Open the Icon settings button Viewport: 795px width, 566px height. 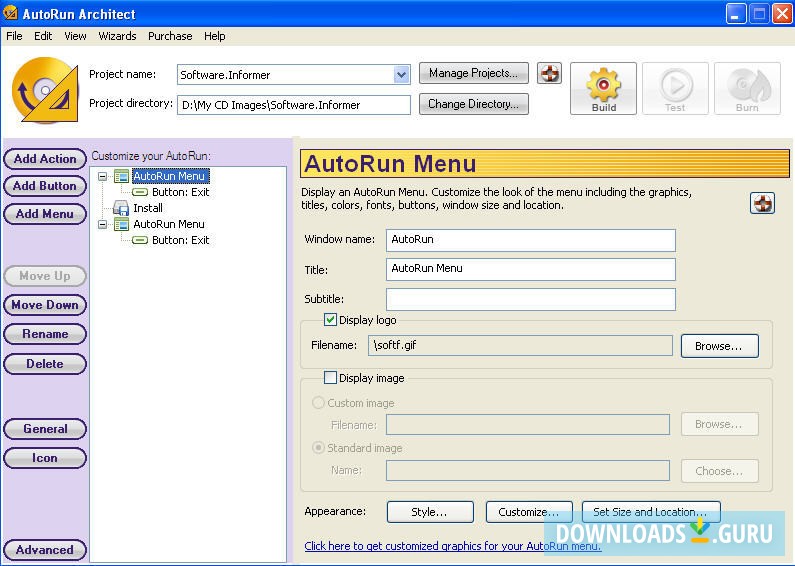pos(45,458)
